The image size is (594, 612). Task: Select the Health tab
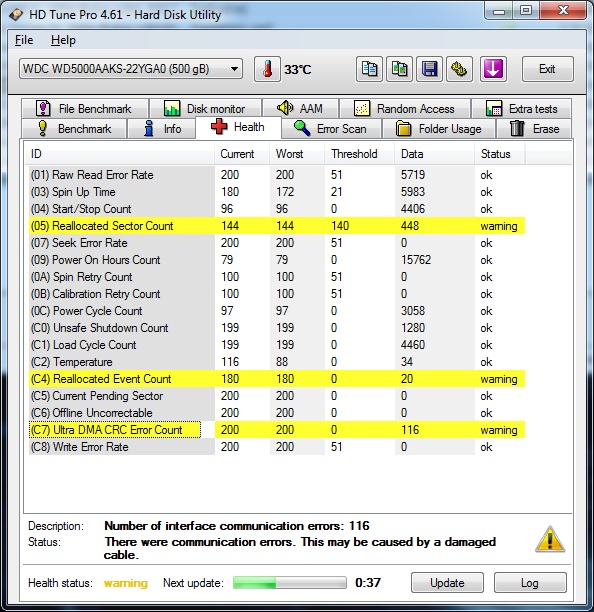[238, 127]
